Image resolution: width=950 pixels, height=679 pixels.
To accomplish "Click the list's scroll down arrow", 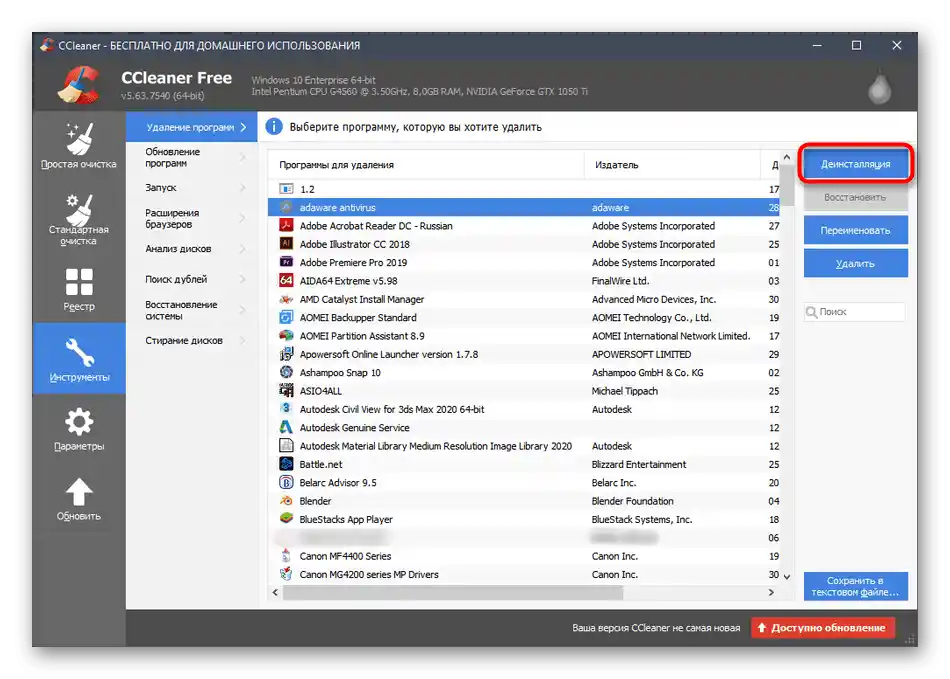I will pyautogui.click(x=786, y=577).
